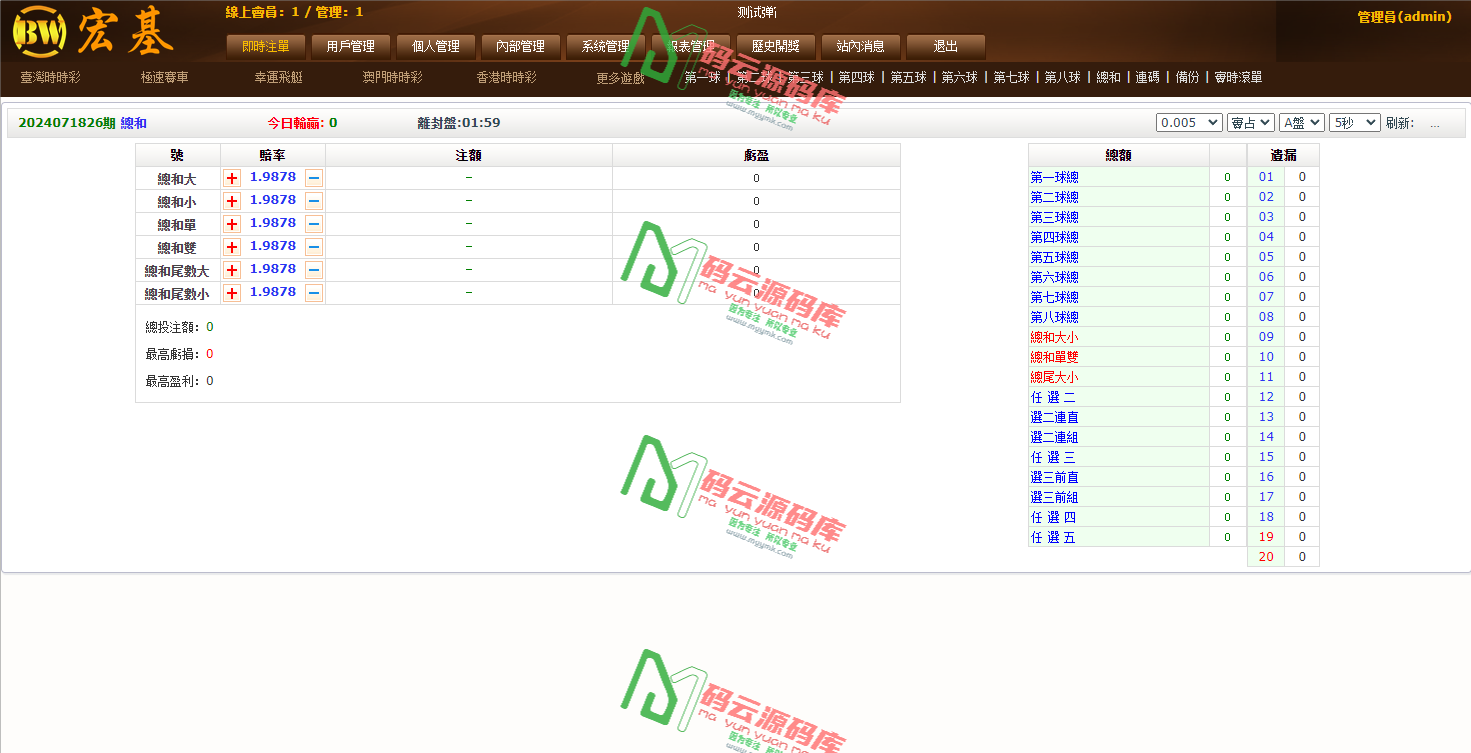Click the plus icon for 總和尾數大
The image size is (1471, 753).
pyautogui.click(x=231, y=269)
